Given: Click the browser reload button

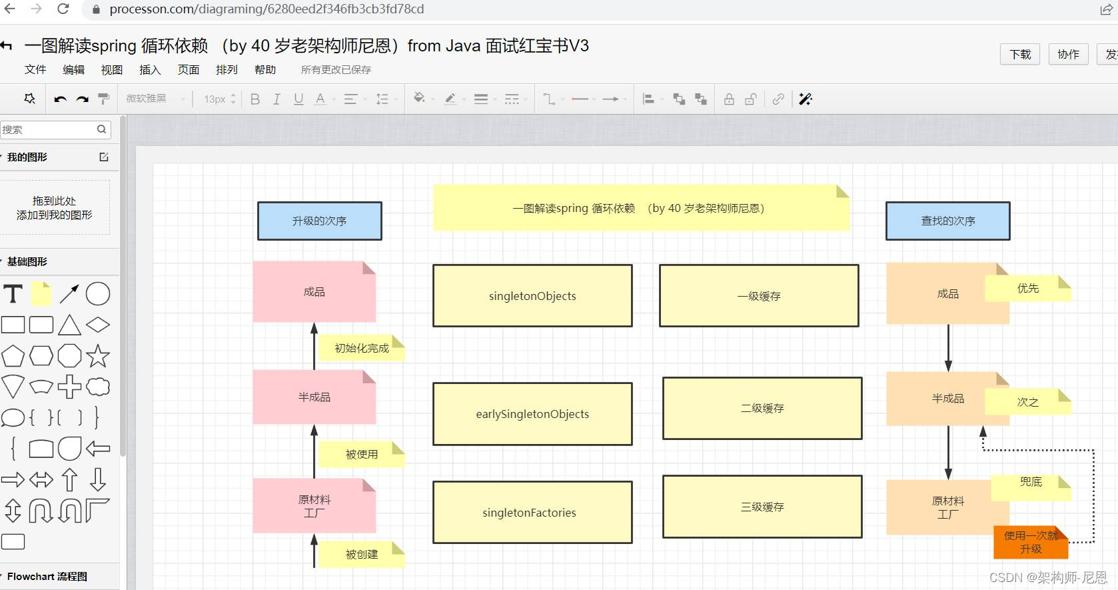Looking at the screenshot, I should [63, 9].
